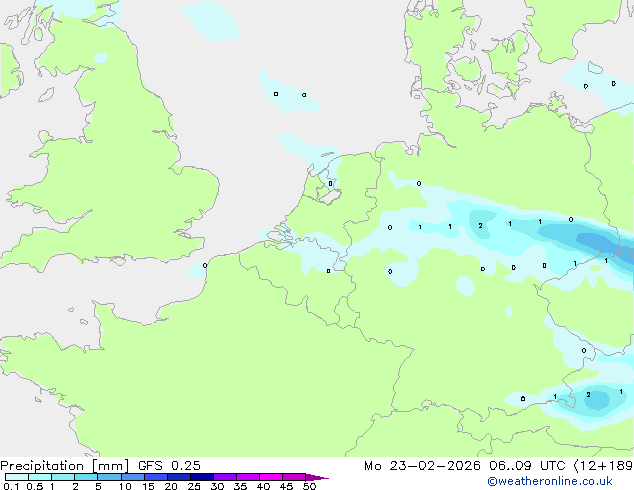Click the '0.5' legend scale label
The height and width of the screenshot is (490, 634).
click(x=35, y=486)
